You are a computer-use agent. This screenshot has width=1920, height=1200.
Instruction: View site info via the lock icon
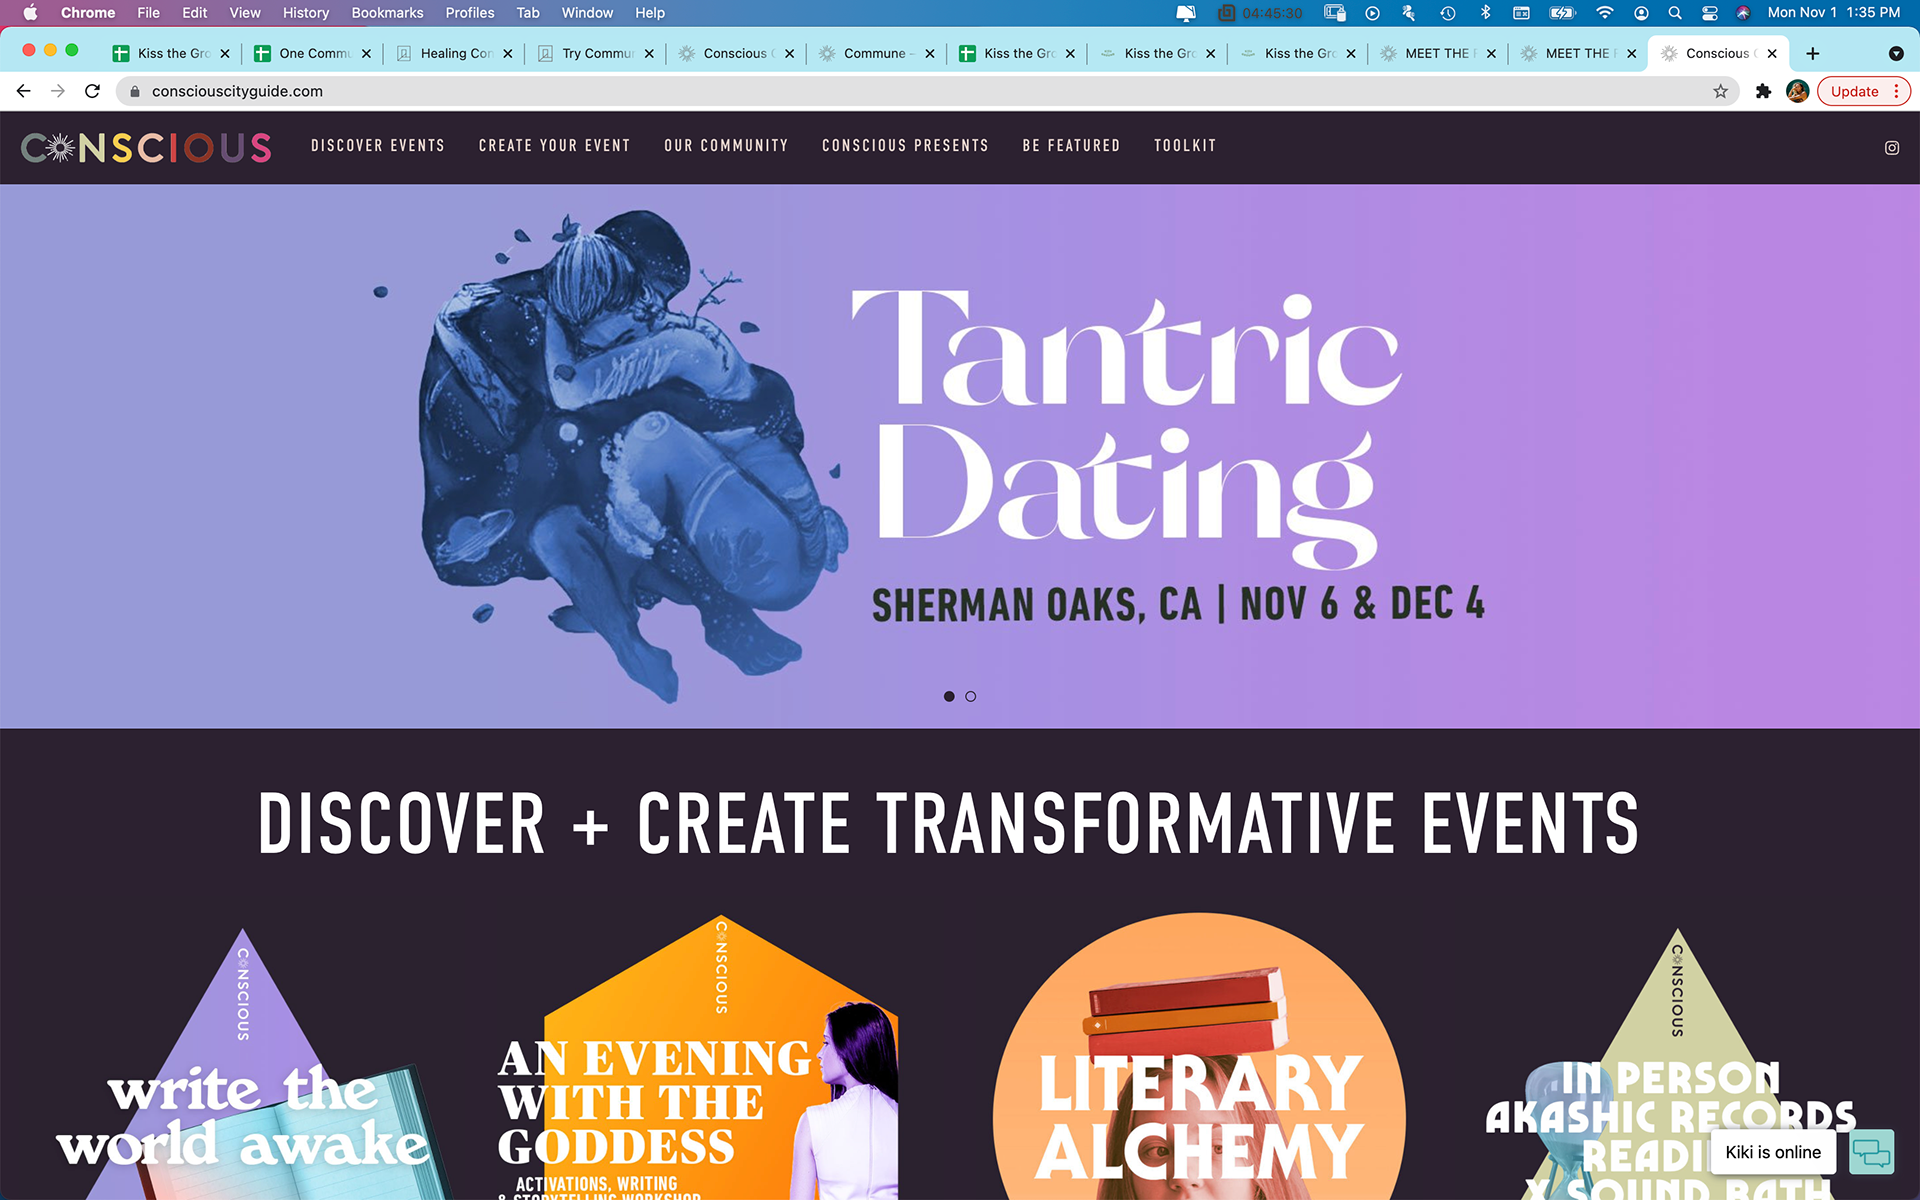[135, 91]
